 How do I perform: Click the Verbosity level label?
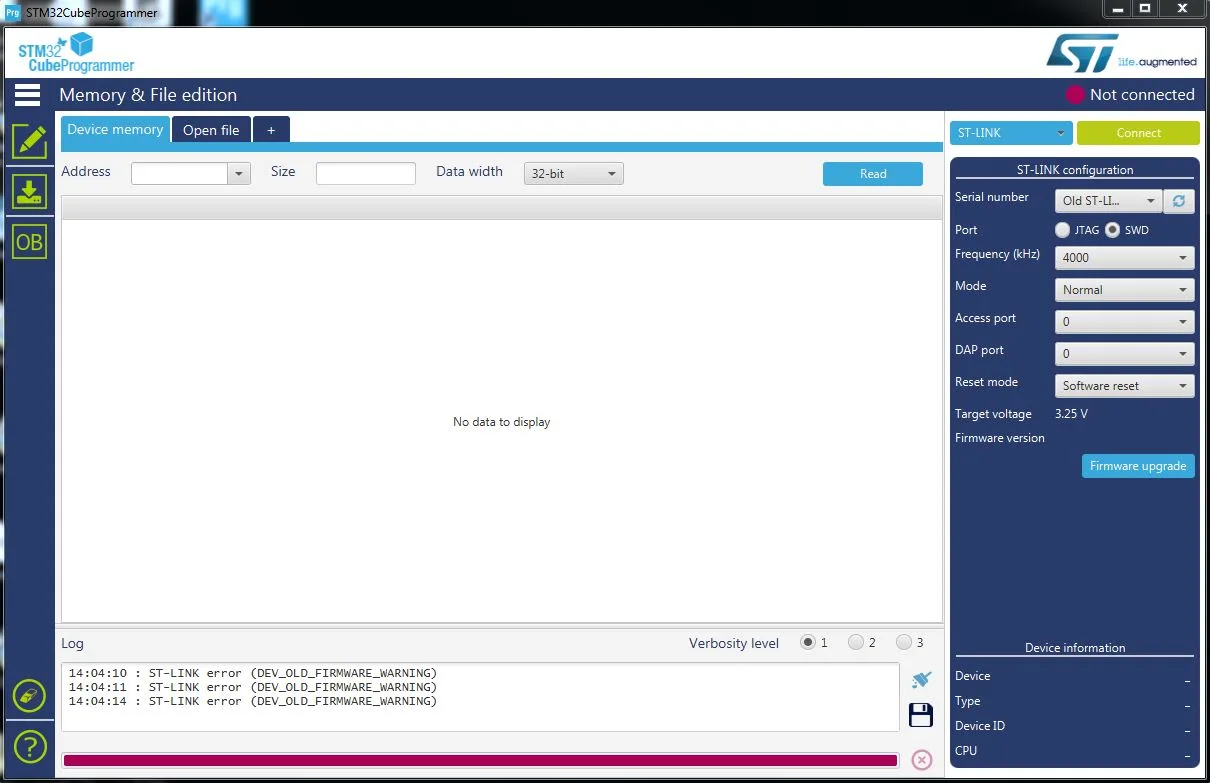(x=734, y=643)
